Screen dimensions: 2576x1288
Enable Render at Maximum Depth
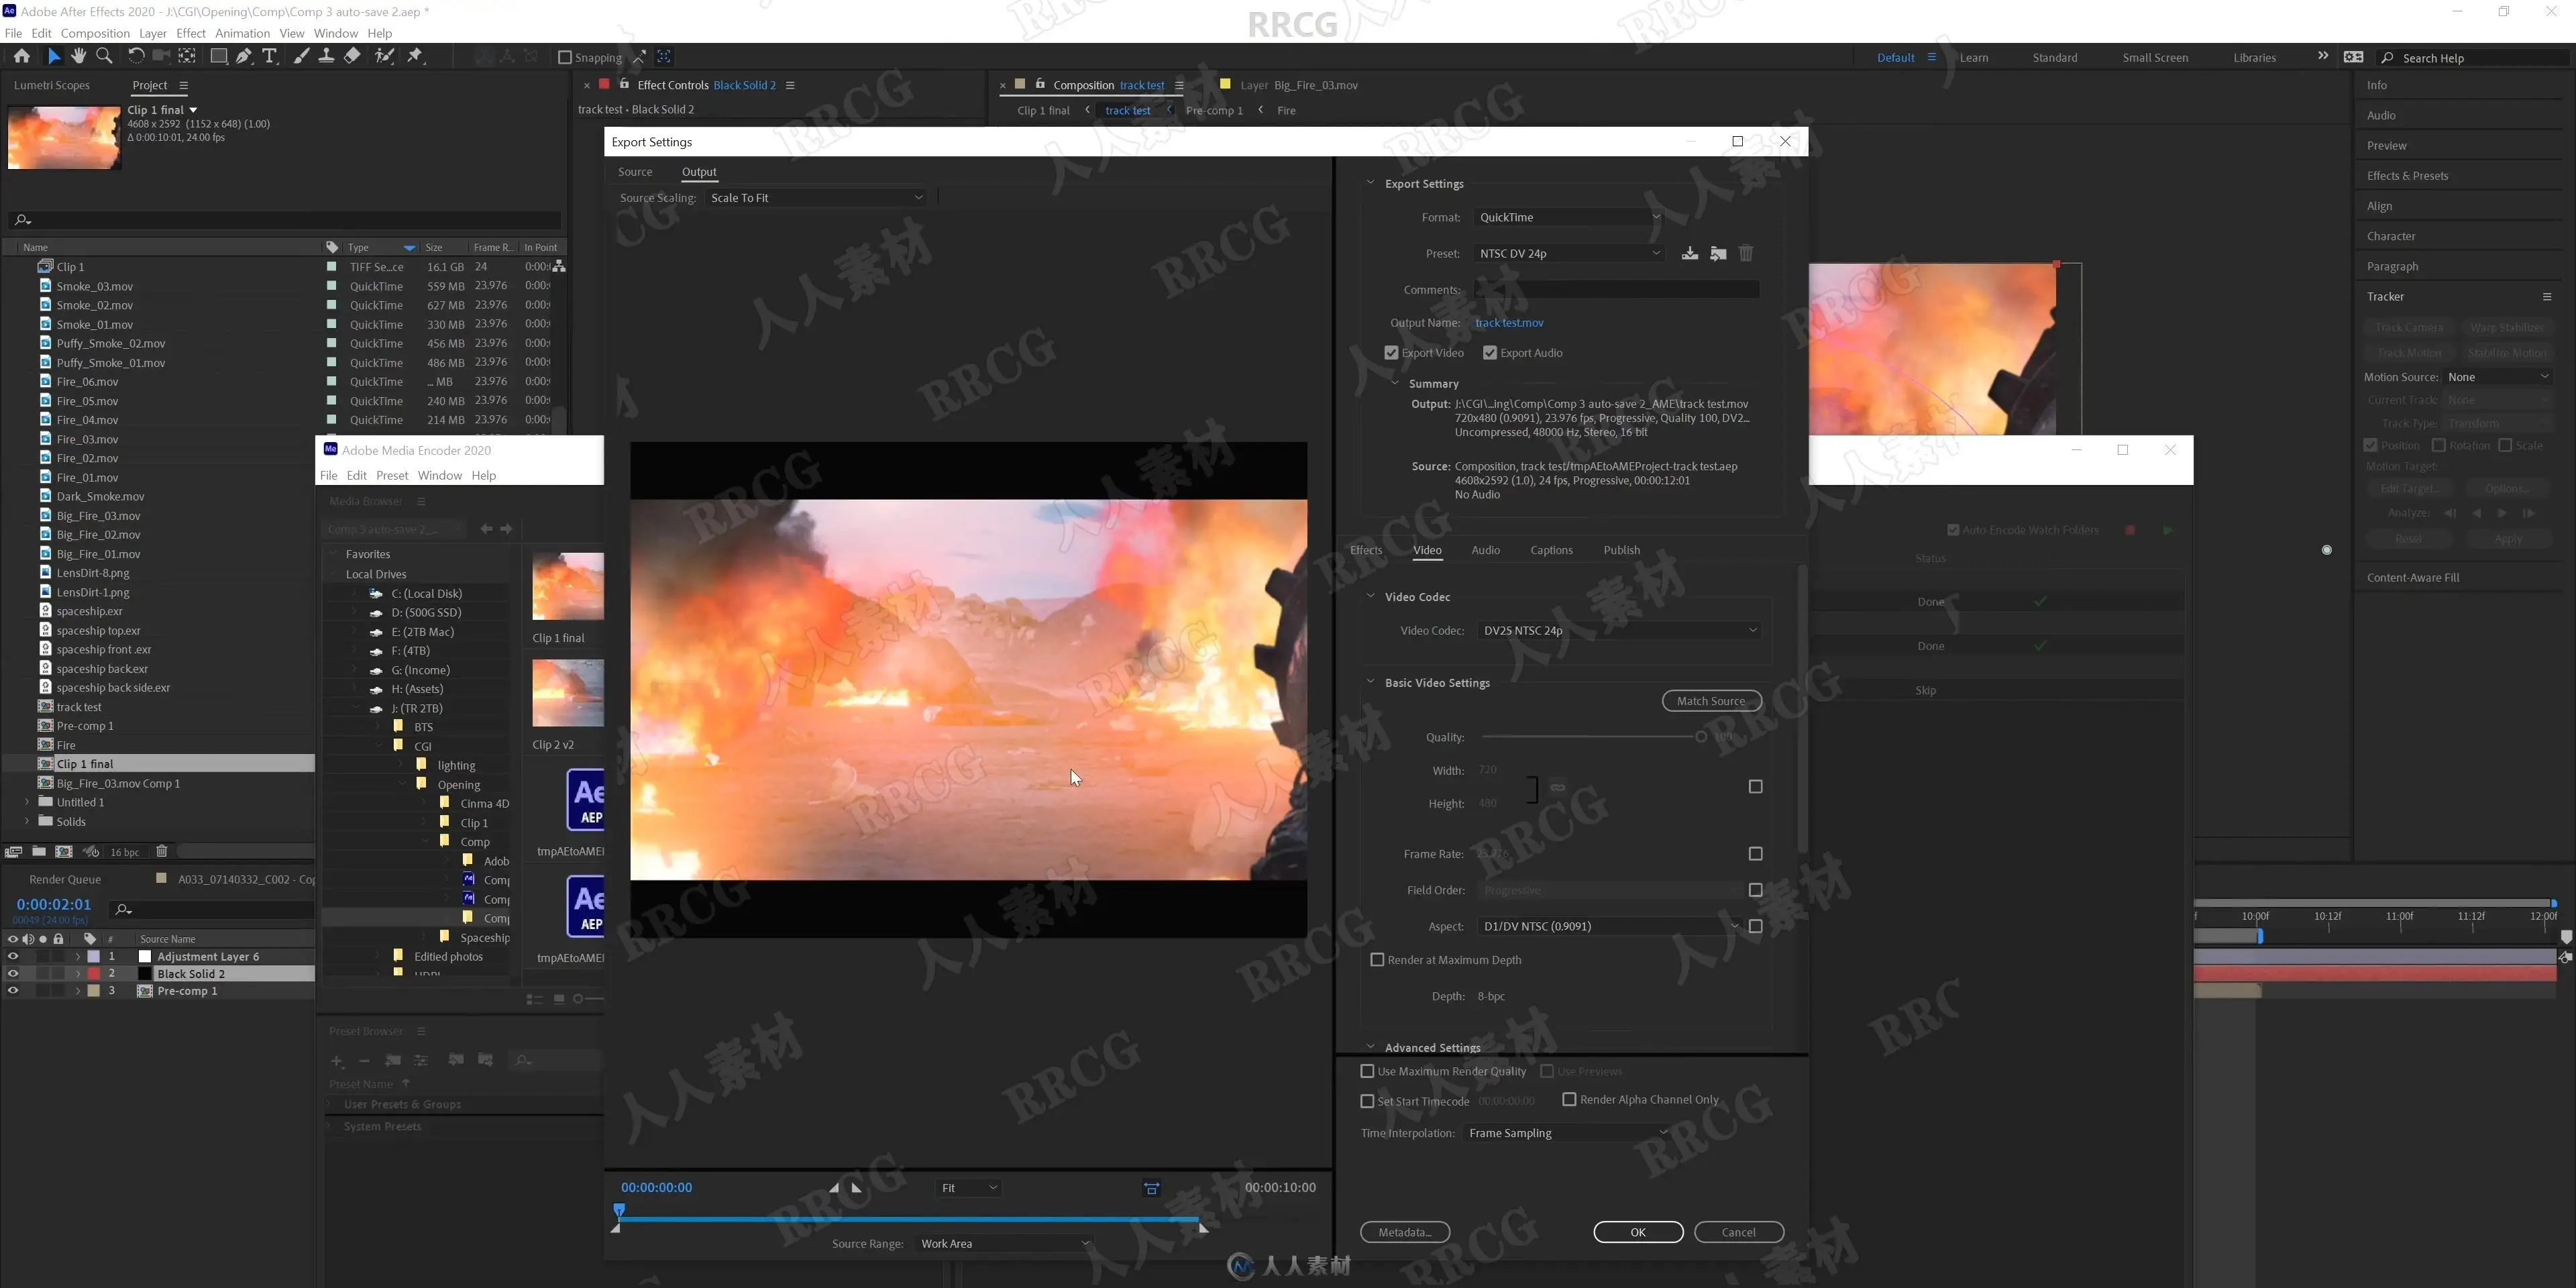coord(1377,960)
